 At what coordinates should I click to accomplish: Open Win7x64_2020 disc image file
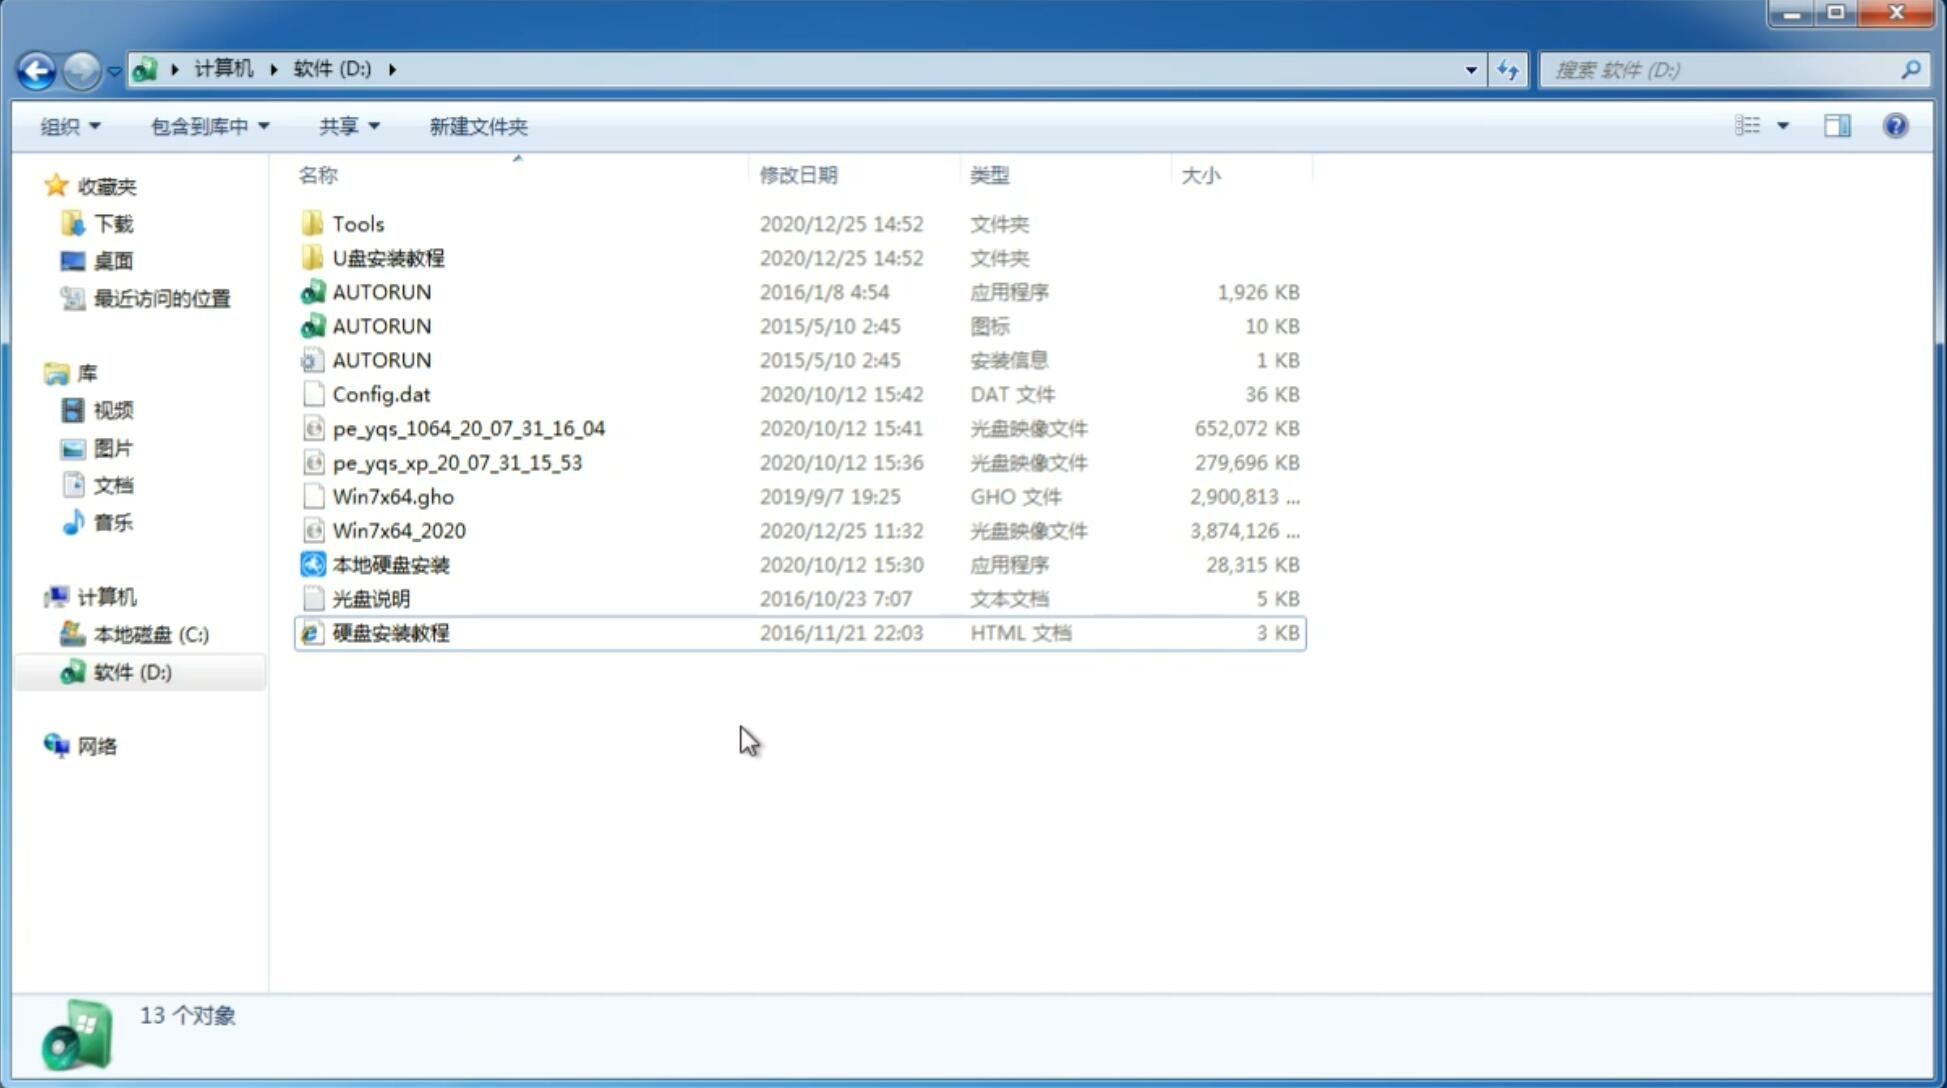397,529
